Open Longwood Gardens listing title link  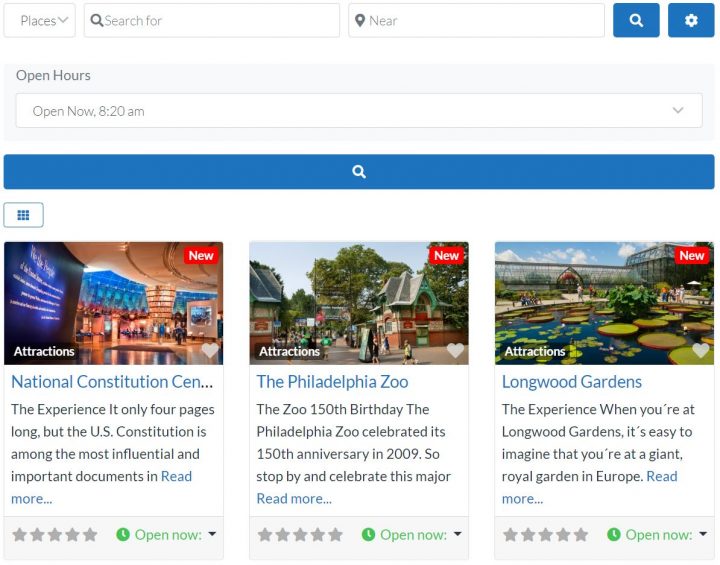572,381
